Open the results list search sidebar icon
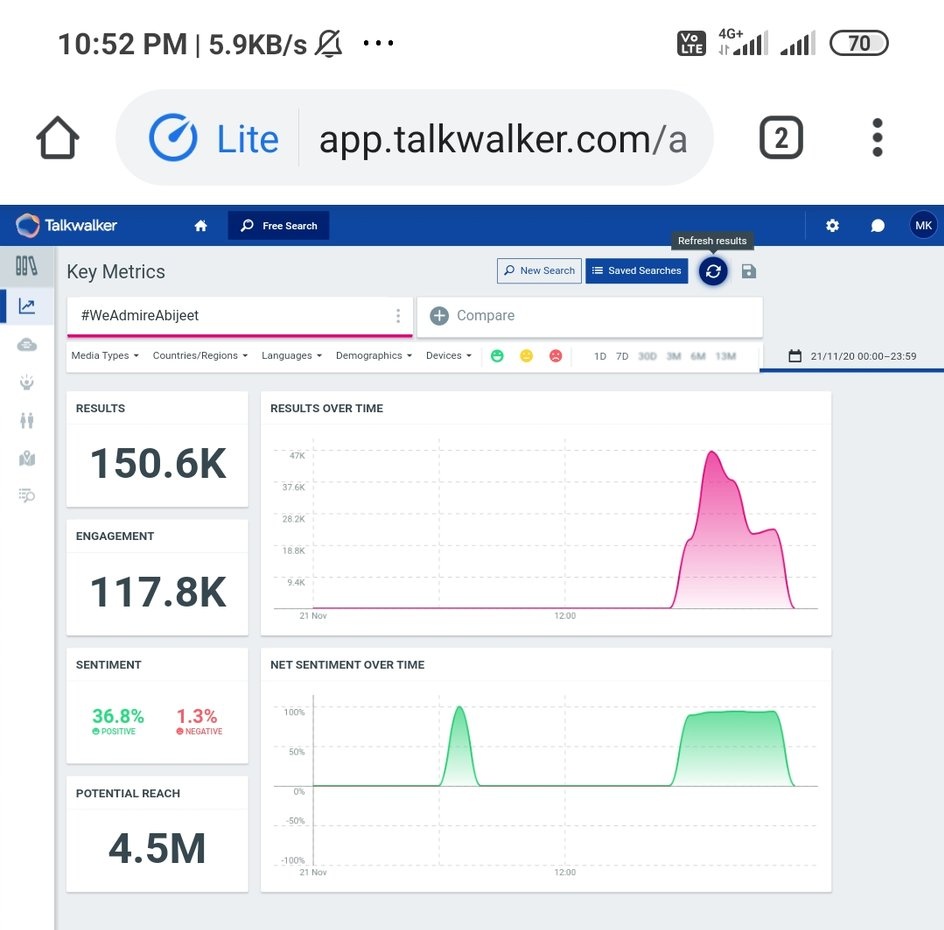The height and width of the screenshot is (930, 944). point(26,495)
